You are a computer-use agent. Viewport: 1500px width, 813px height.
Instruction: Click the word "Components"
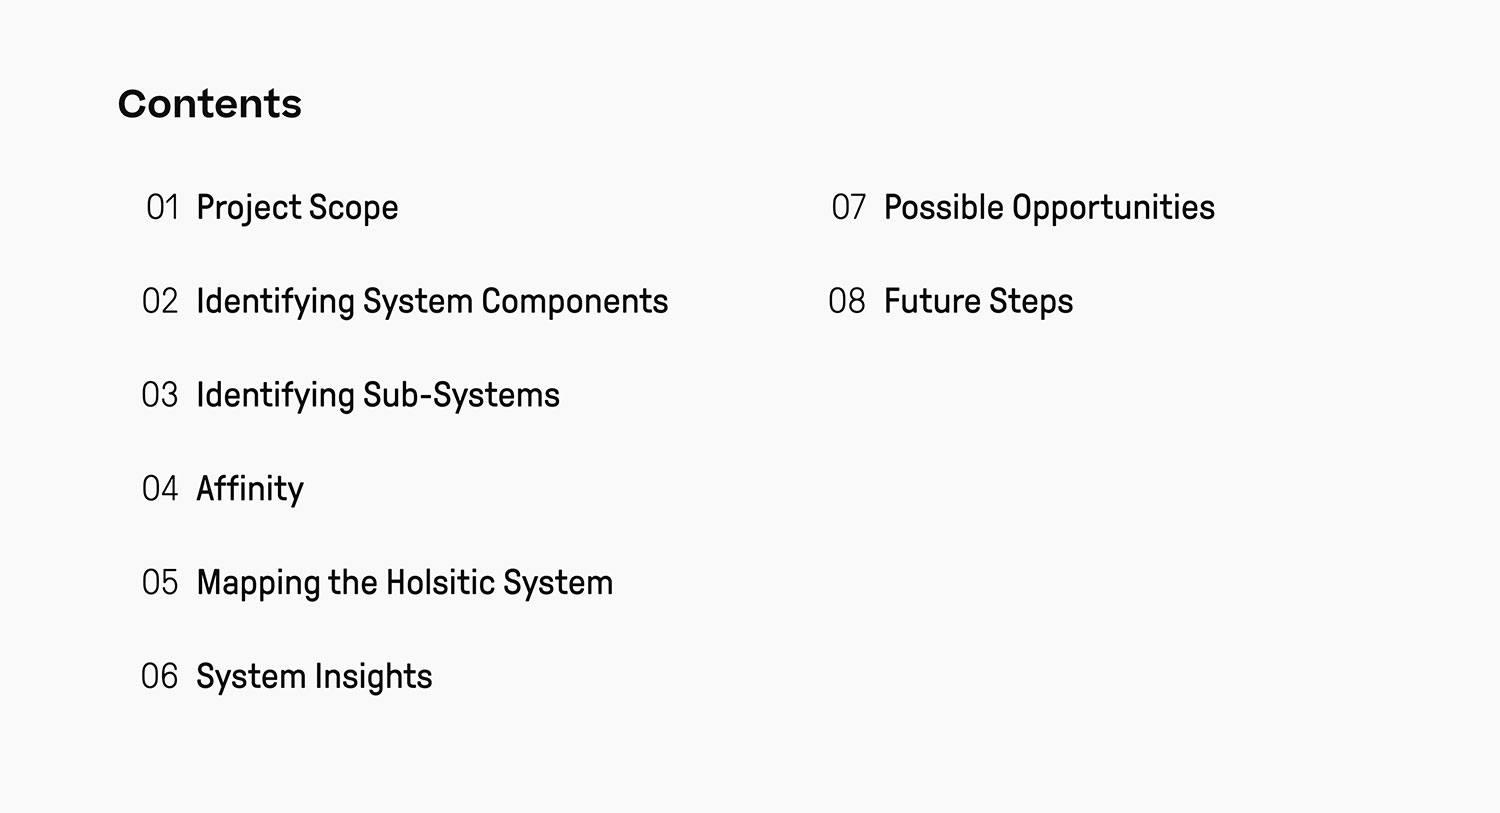click(574, 302)
